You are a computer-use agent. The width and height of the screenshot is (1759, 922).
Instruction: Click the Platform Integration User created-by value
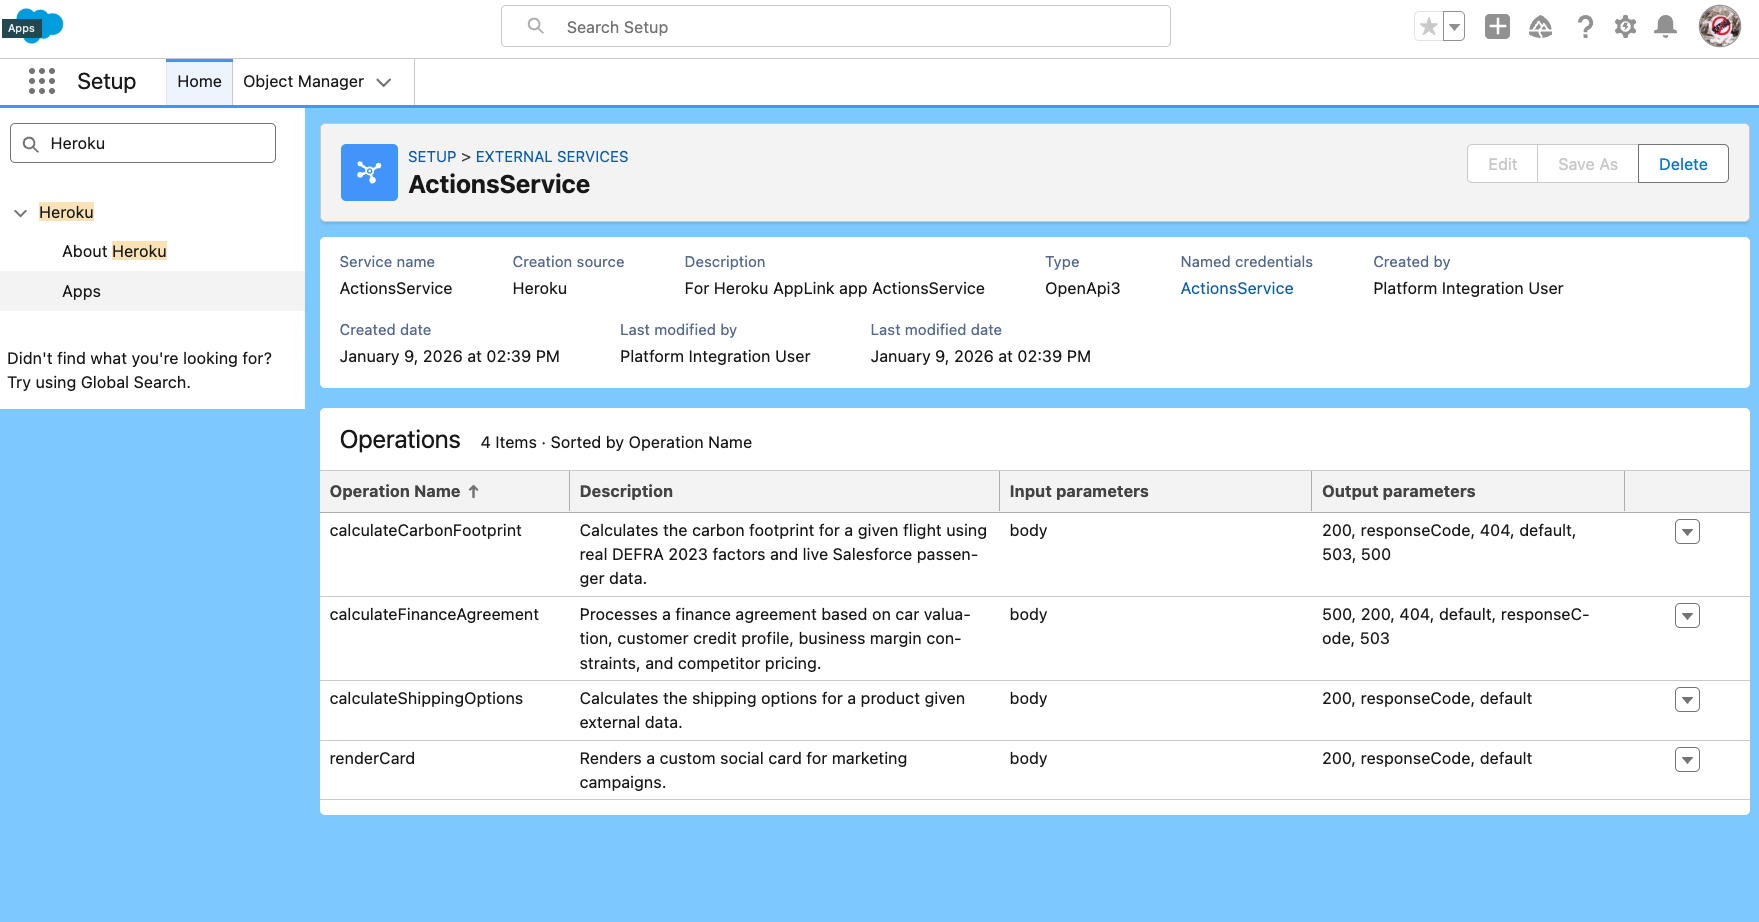tap(1468, 288)
